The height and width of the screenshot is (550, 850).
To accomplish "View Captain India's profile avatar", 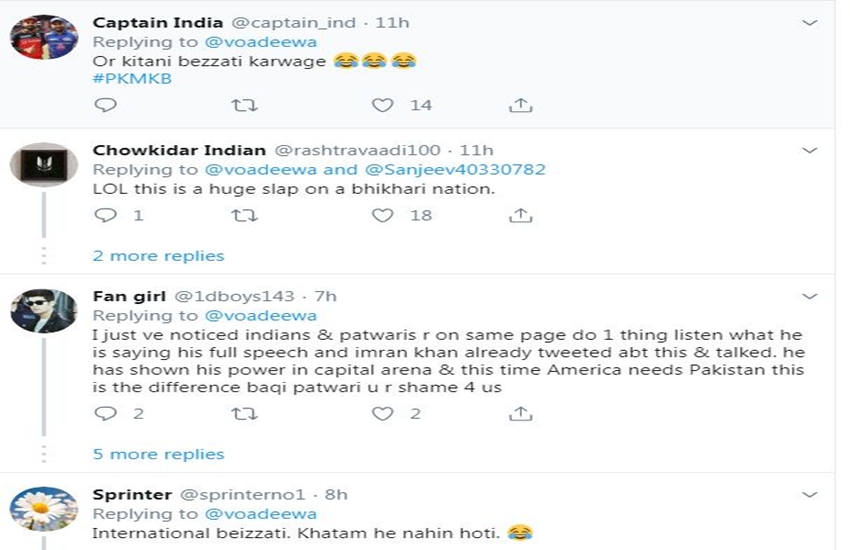I will 44,38.
